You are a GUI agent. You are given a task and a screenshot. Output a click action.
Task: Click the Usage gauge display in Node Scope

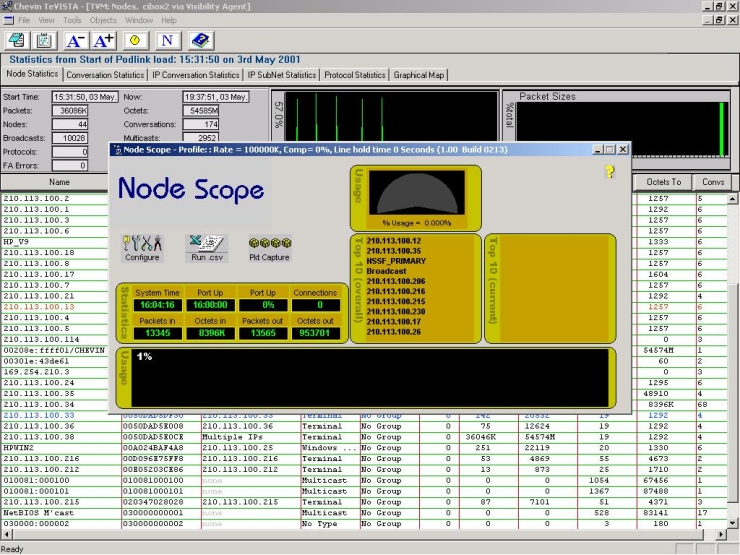click(x=417, y=193)
